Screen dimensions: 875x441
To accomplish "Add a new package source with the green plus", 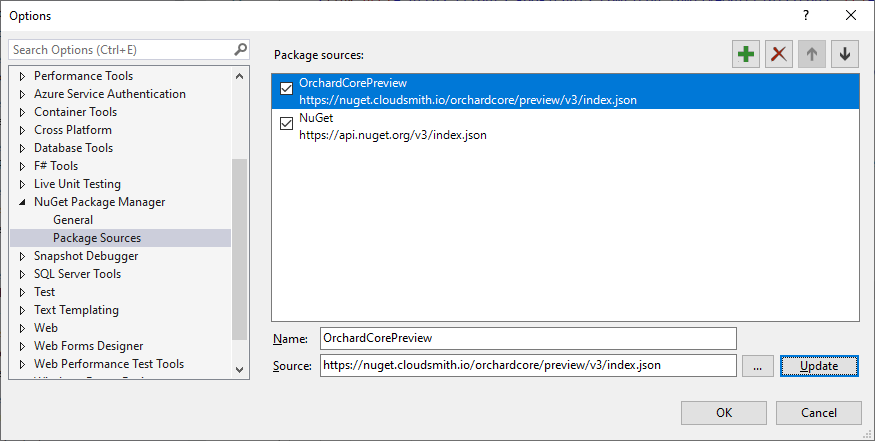I will click(746, 54).
